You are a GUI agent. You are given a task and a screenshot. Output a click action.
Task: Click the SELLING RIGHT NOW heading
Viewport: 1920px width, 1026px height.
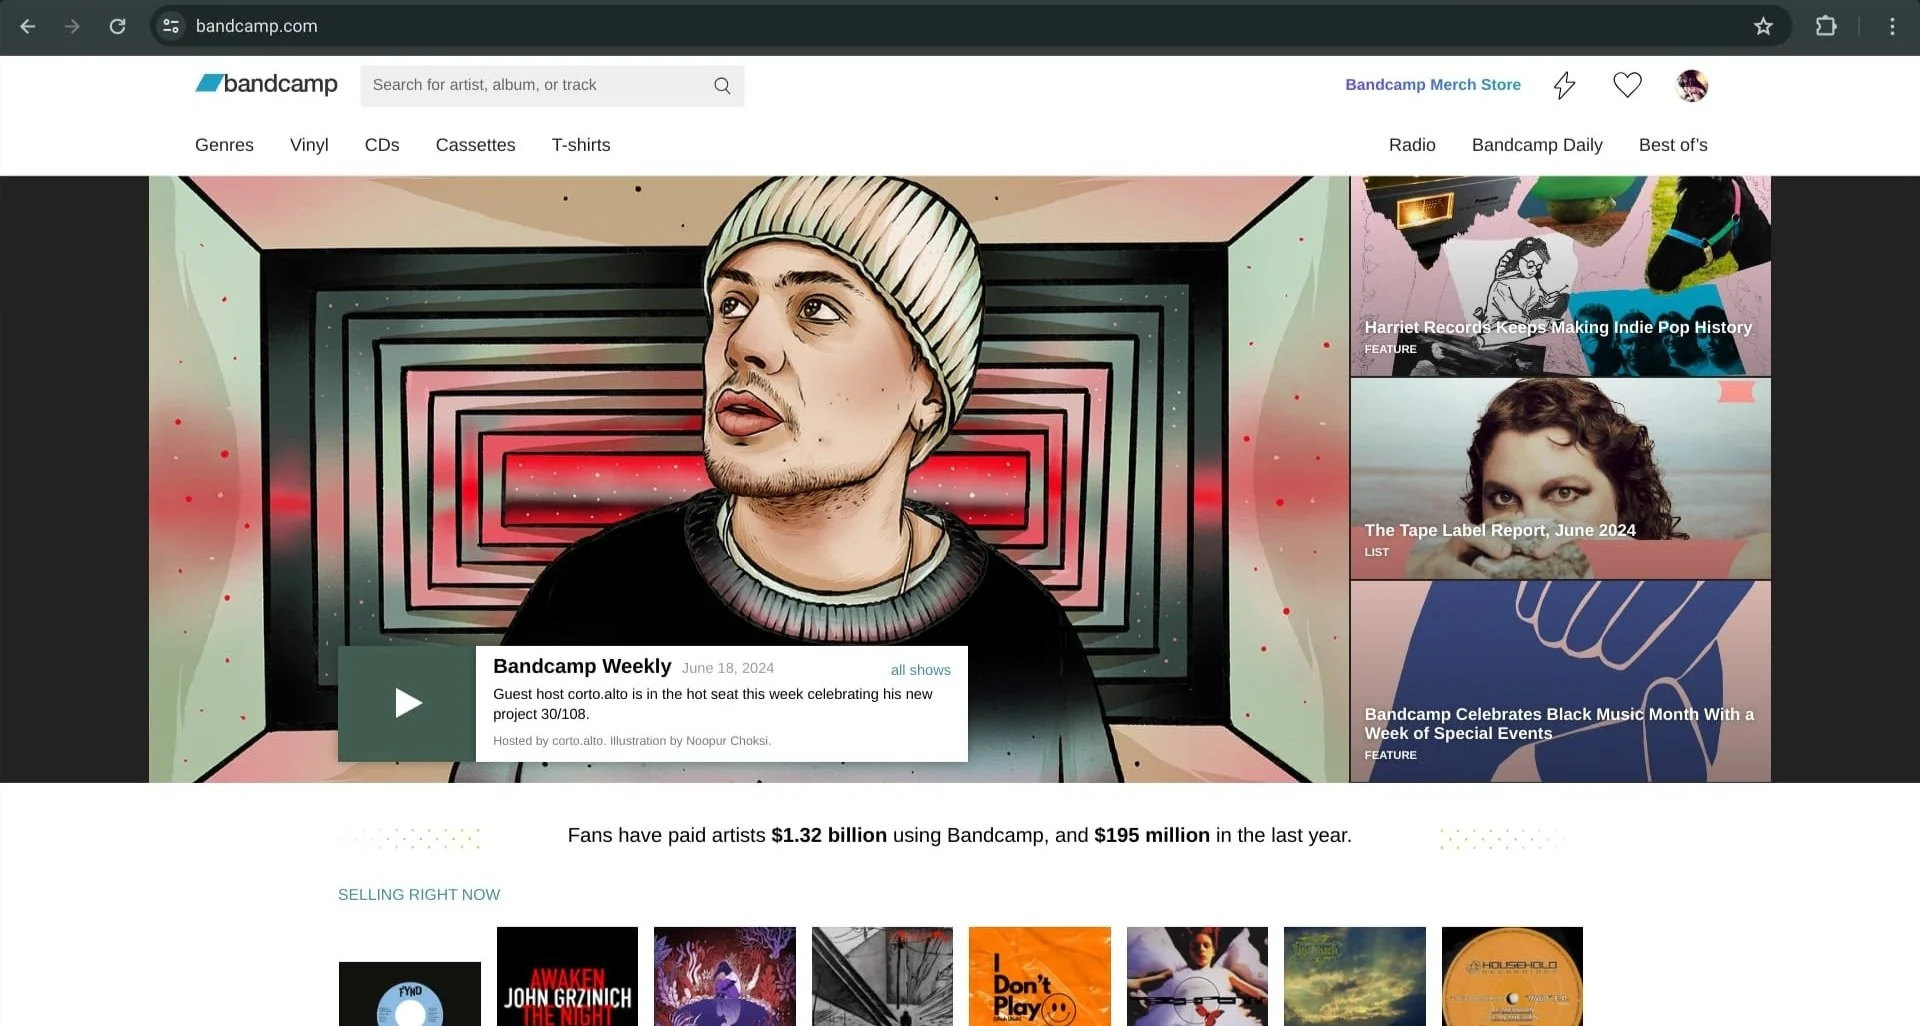[419, 895]
